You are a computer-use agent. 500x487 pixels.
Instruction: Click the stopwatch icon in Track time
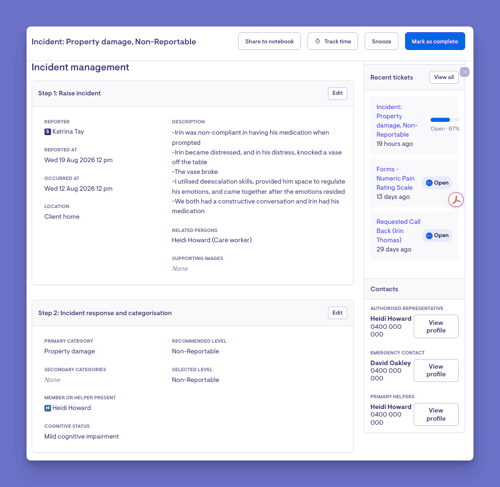coord(317,41)
